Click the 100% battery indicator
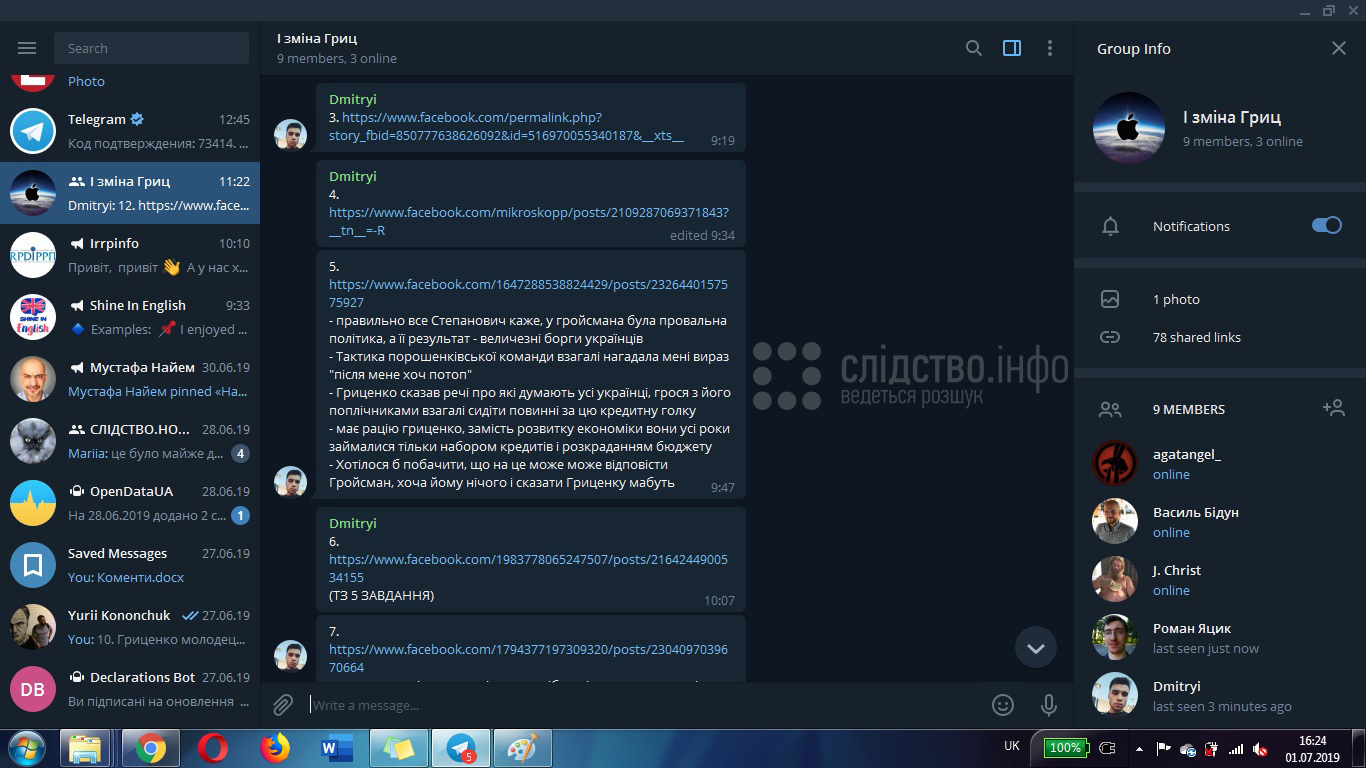The image size is (1366, 768). pos(1065,748)
